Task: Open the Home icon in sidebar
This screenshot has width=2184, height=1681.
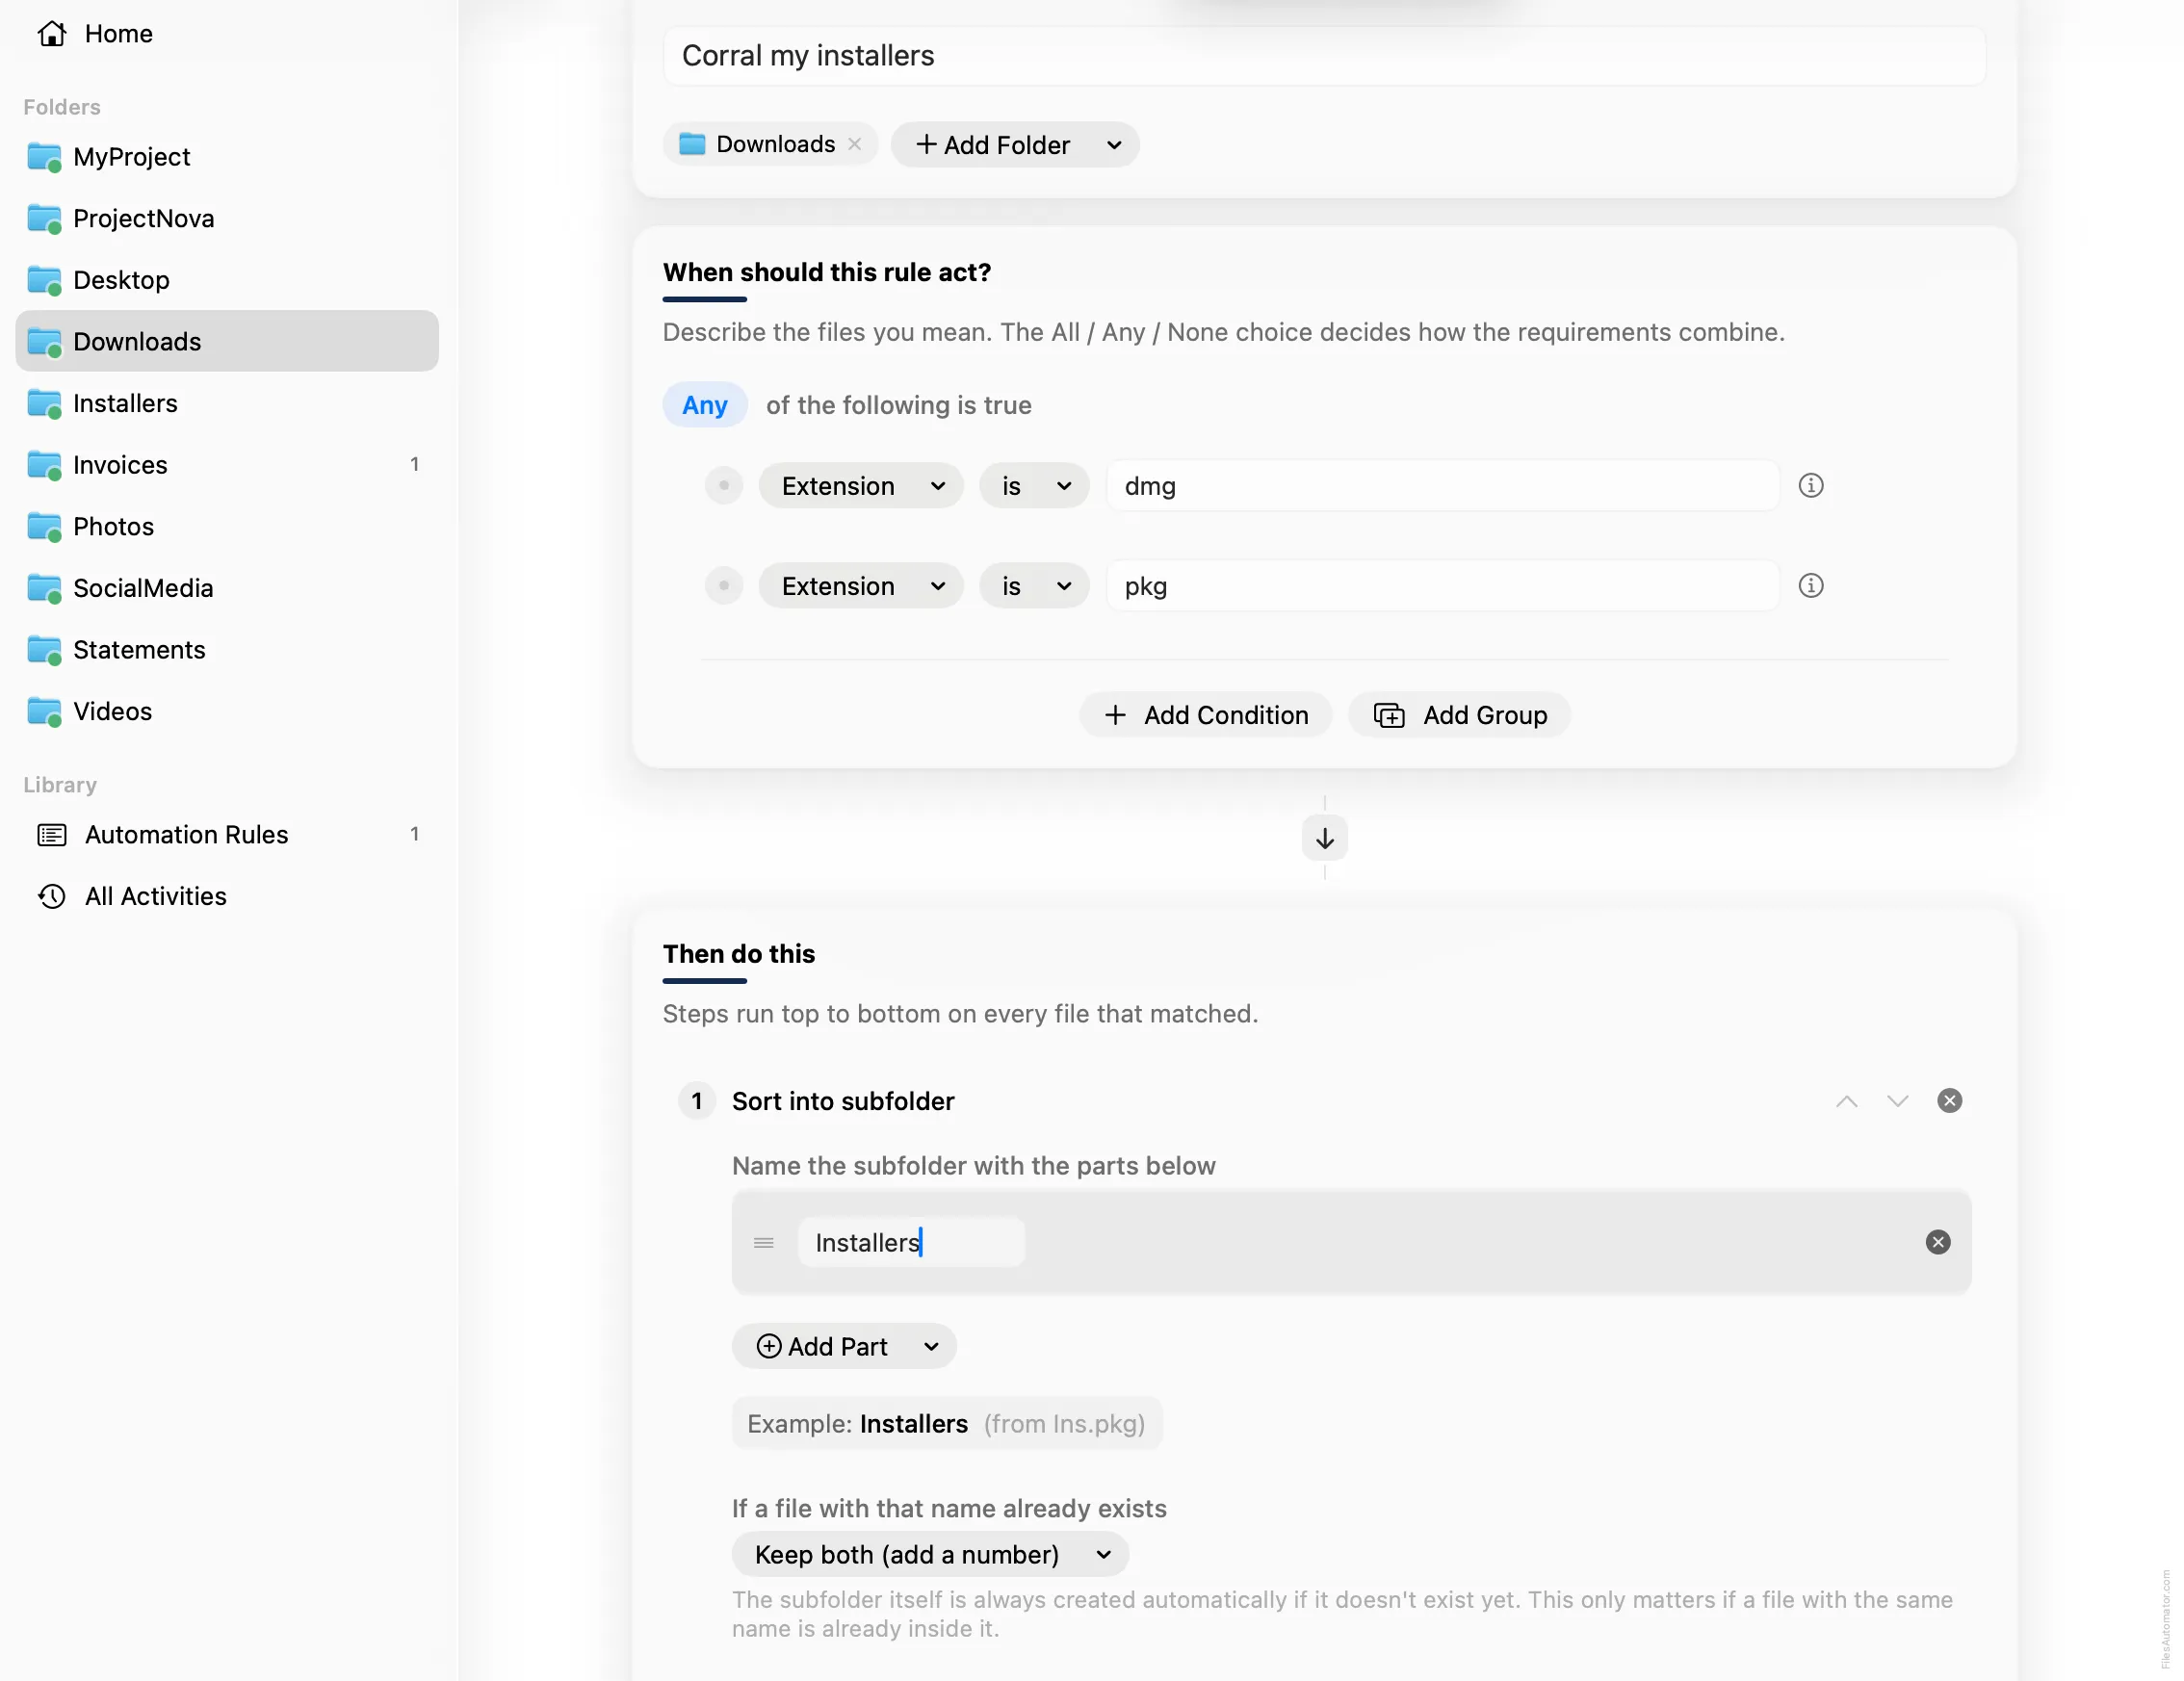Action: 52,34
